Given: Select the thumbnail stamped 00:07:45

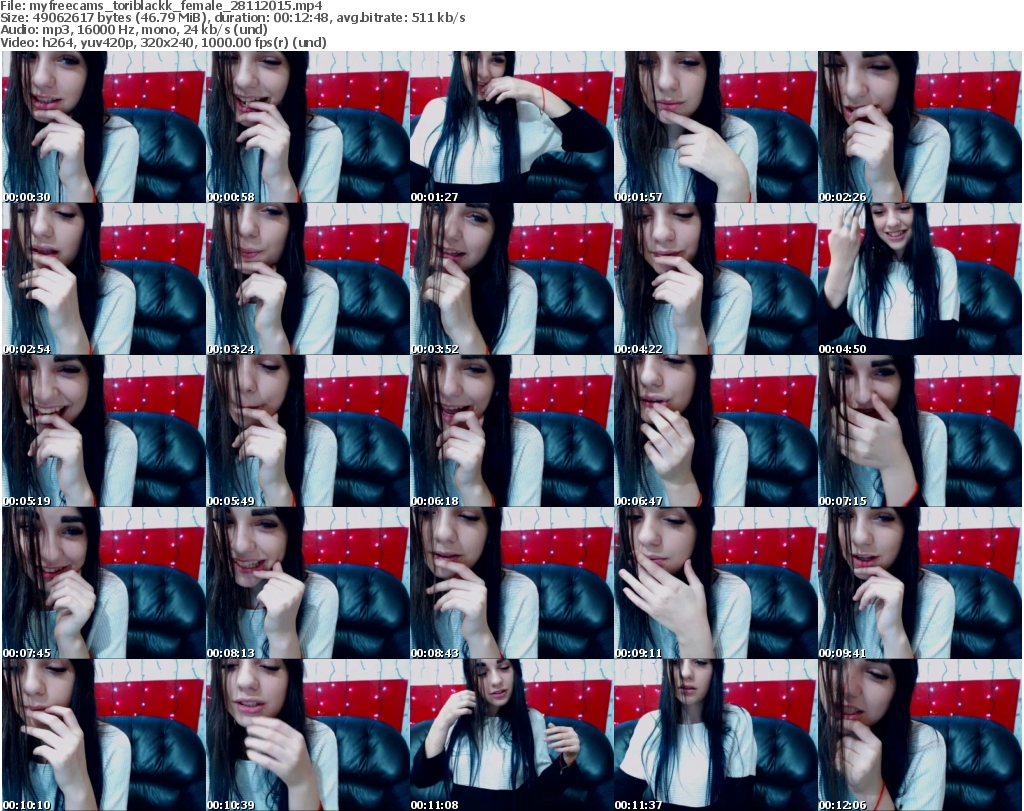Looking at the screenshot, I should (104, 583).
